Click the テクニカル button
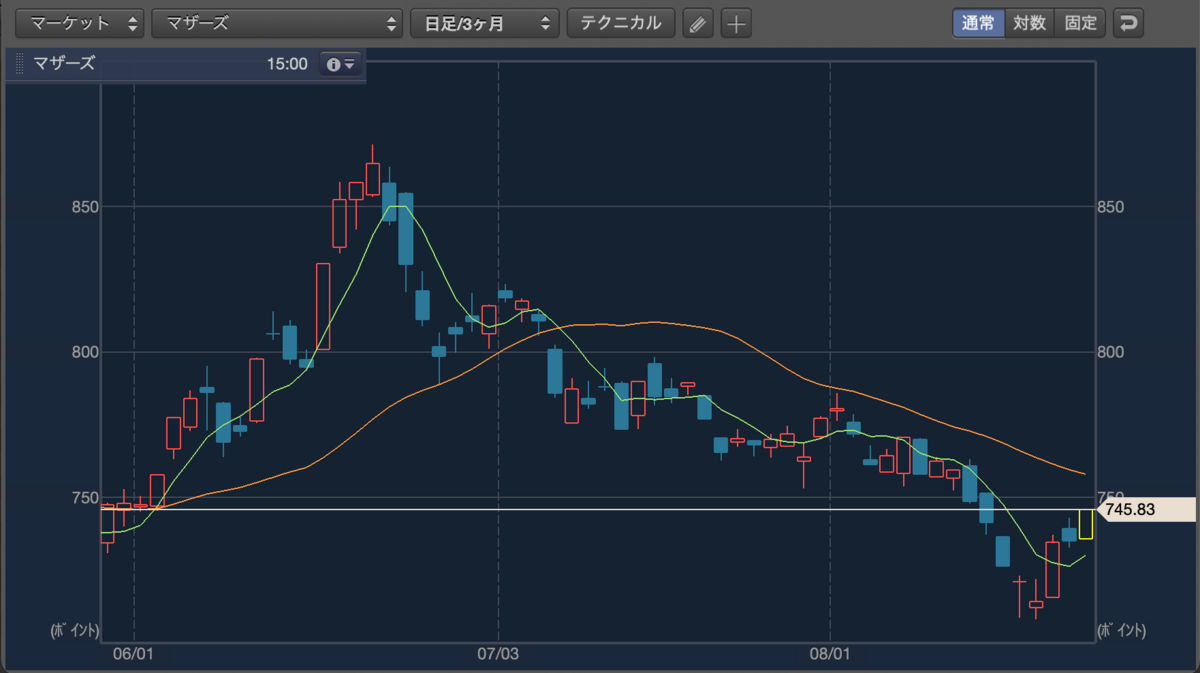 [x=620, y=23]
